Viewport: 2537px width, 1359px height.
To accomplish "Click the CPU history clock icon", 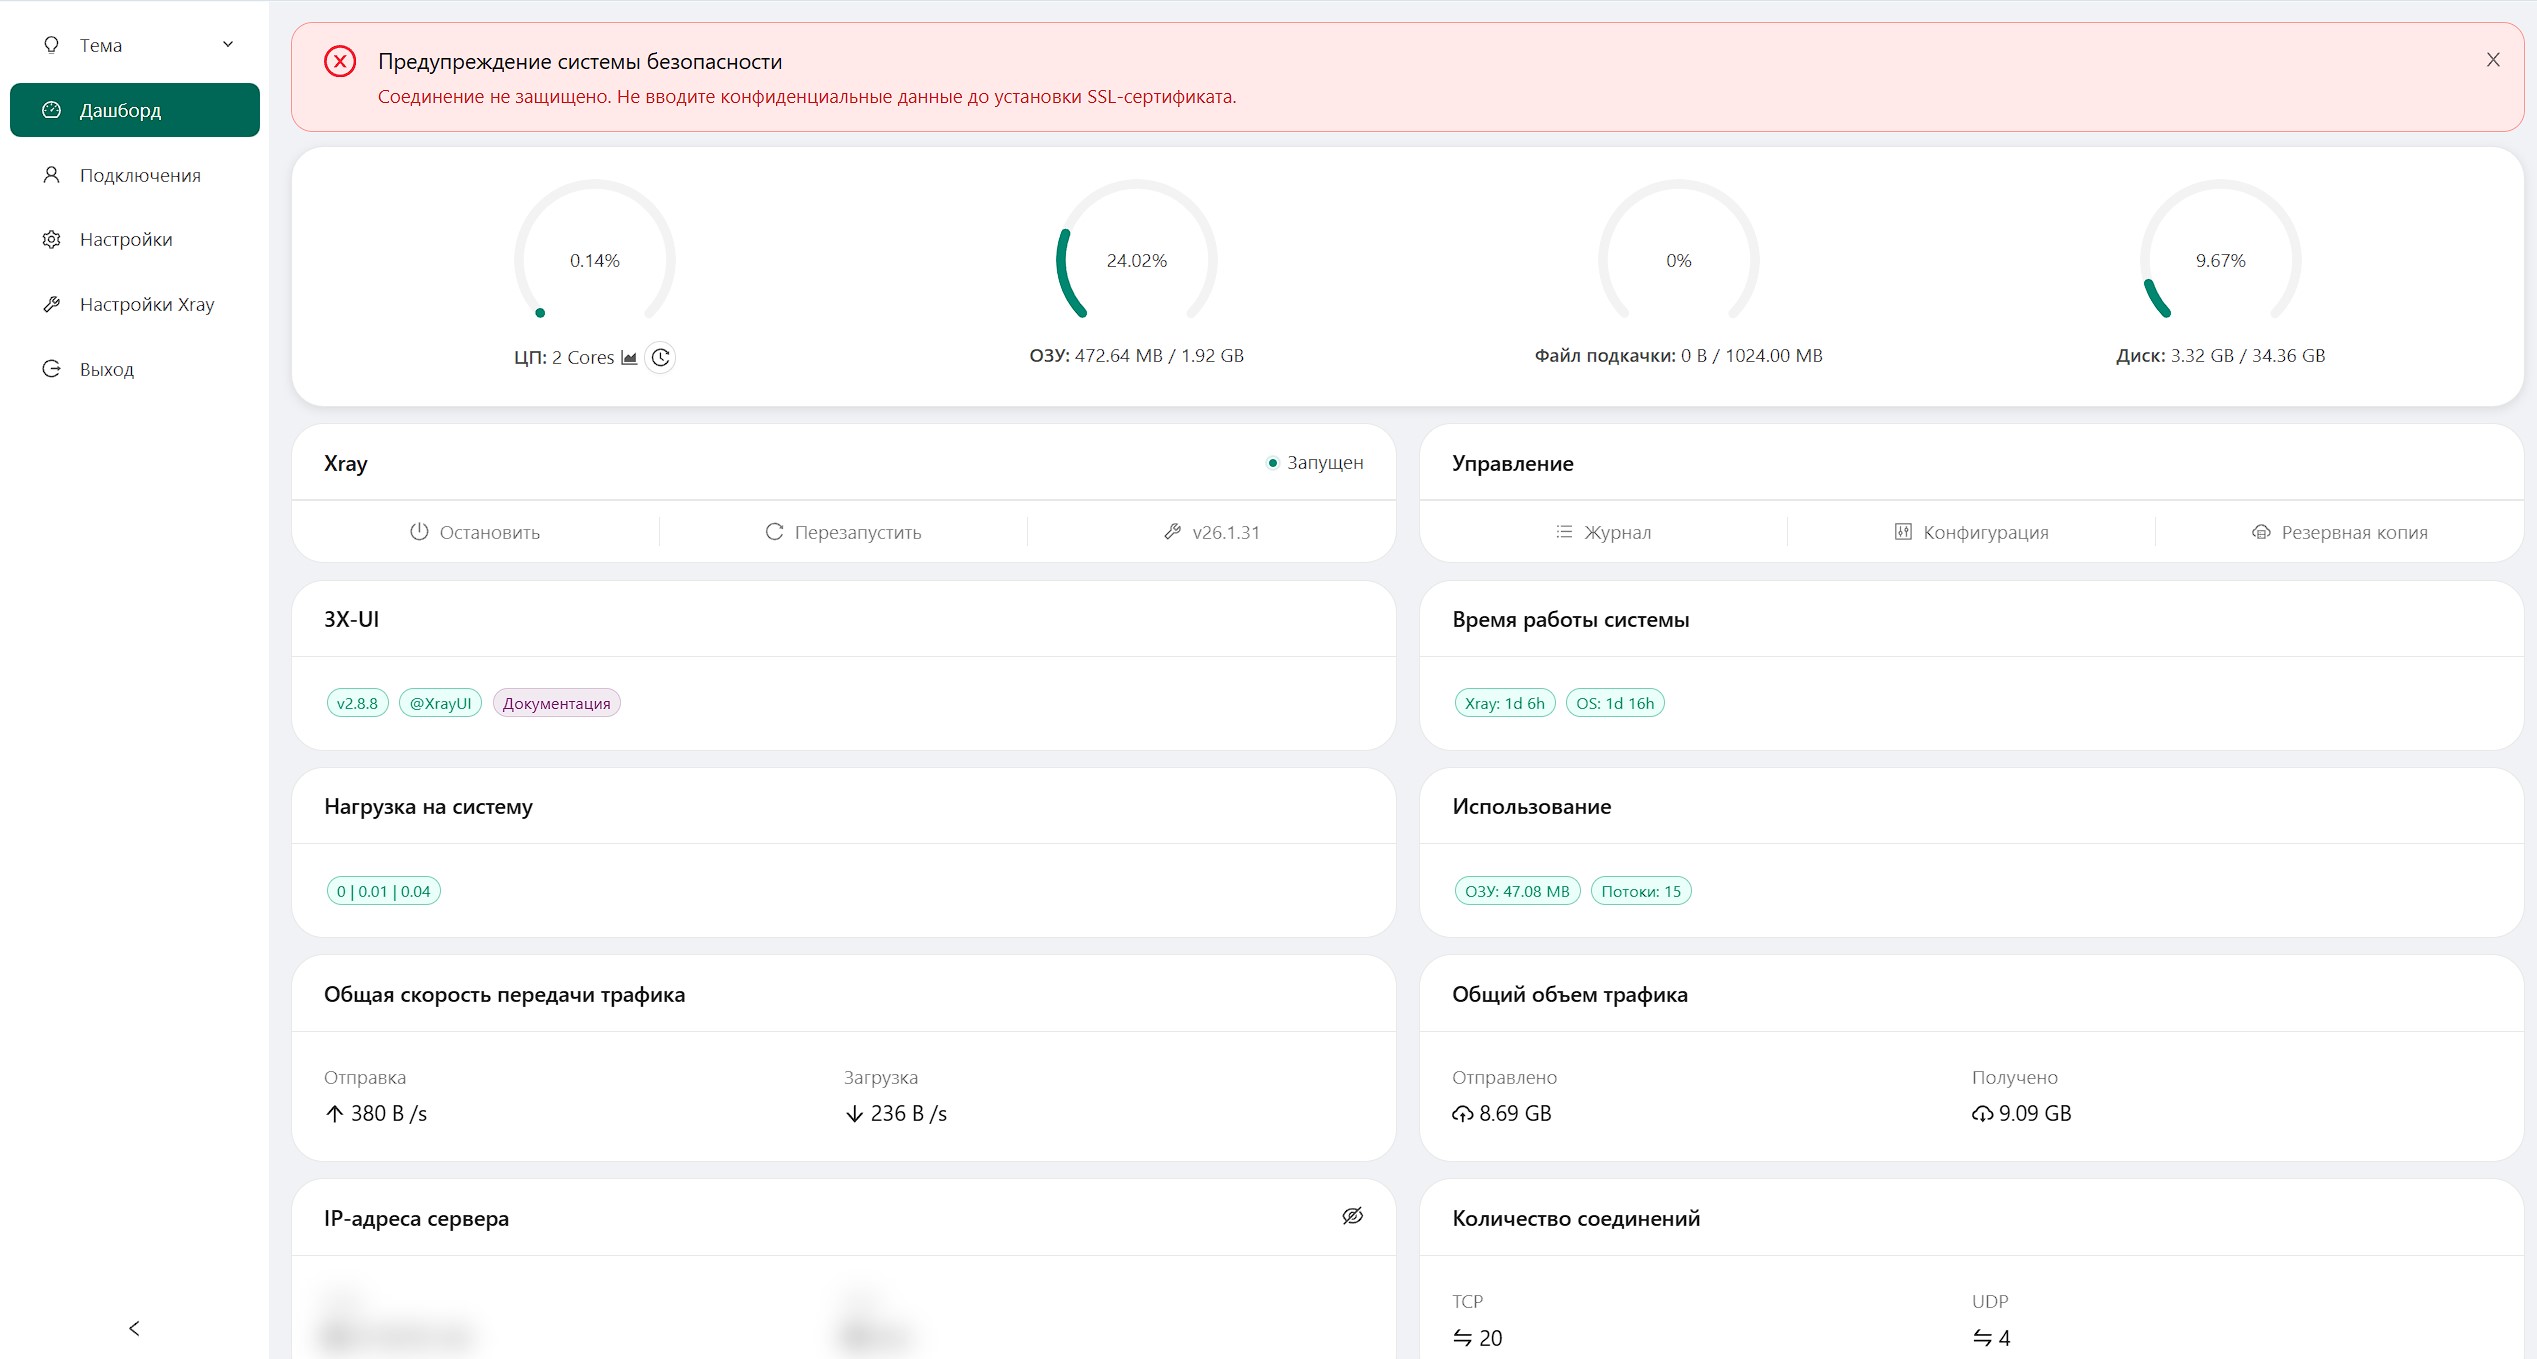I will point(660,357).
